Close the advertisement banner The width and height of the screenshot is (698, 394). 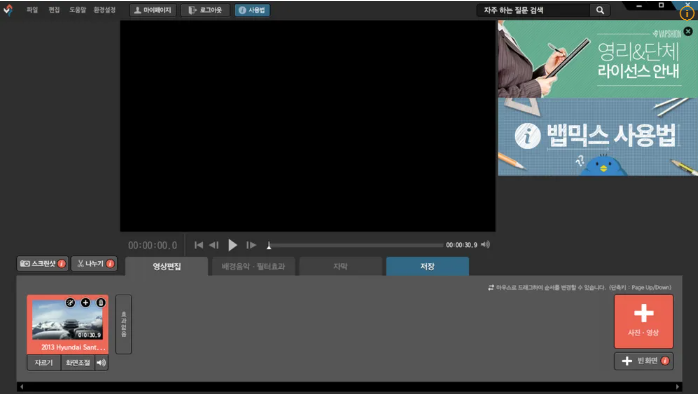688,32
